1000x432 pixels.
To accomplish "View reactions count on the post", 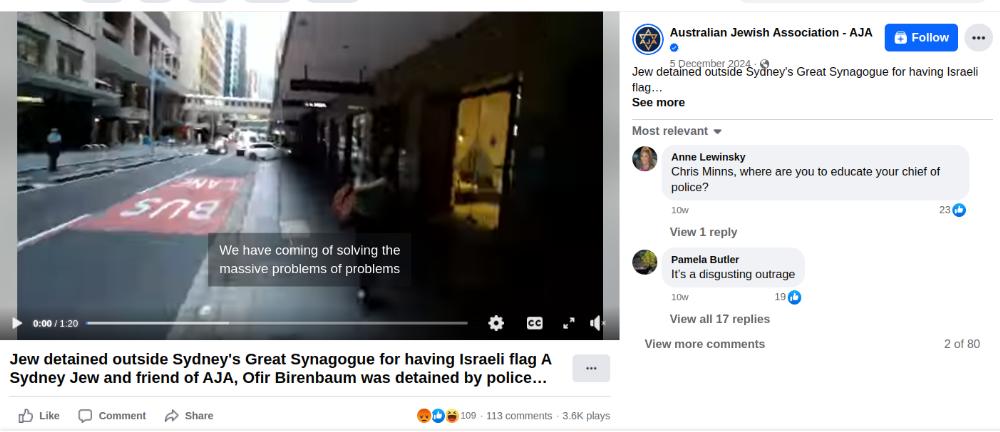I will pos(446,416).
